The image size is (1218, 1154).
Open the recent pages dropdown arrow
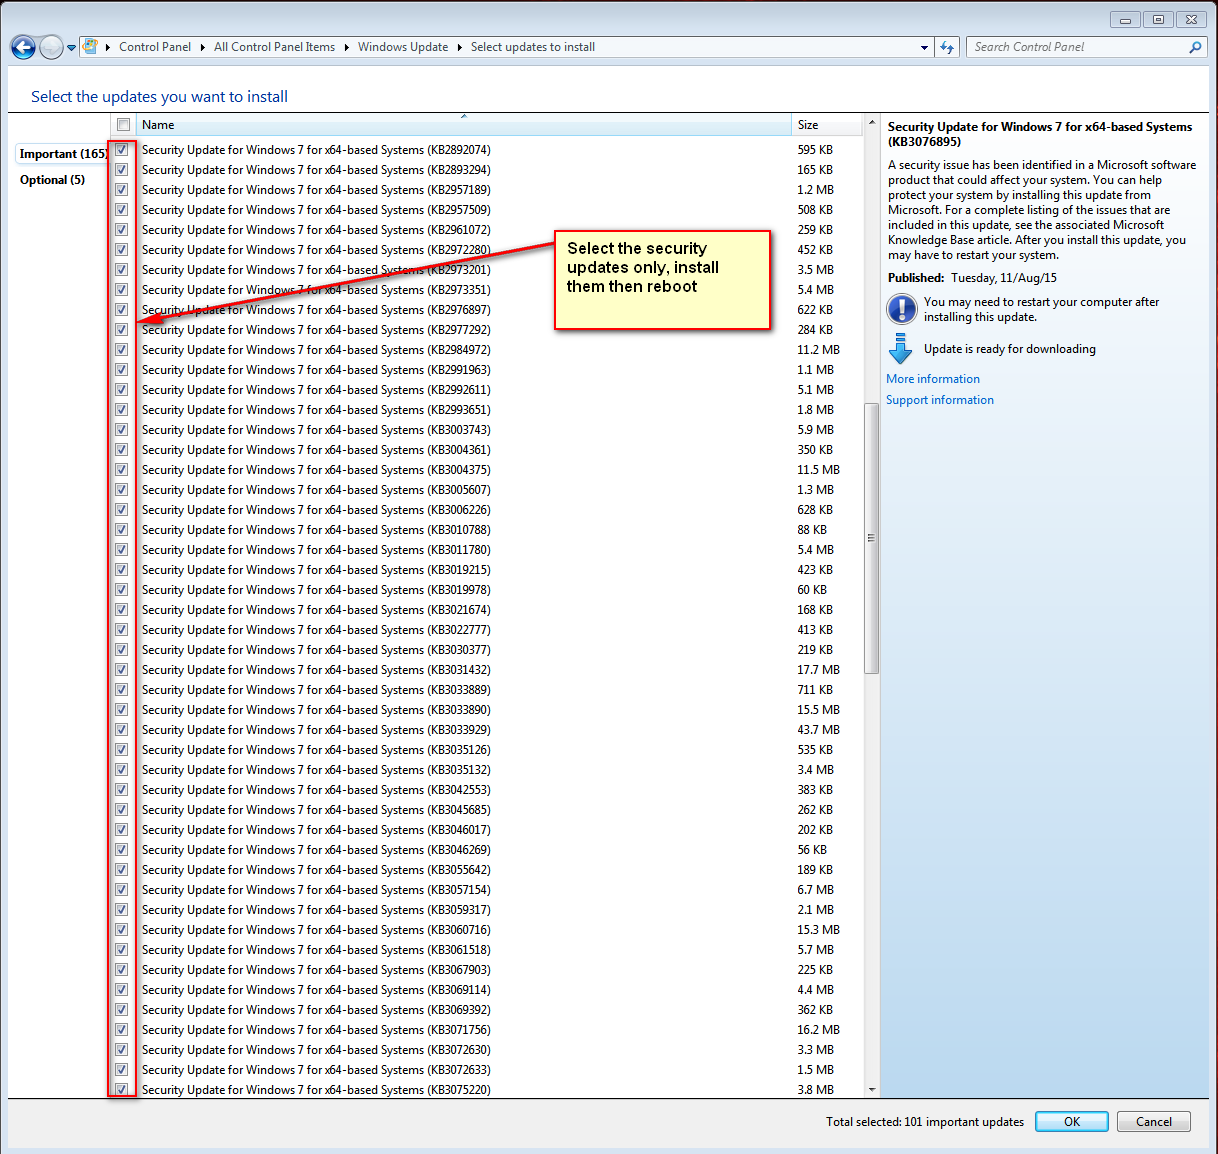71,48
